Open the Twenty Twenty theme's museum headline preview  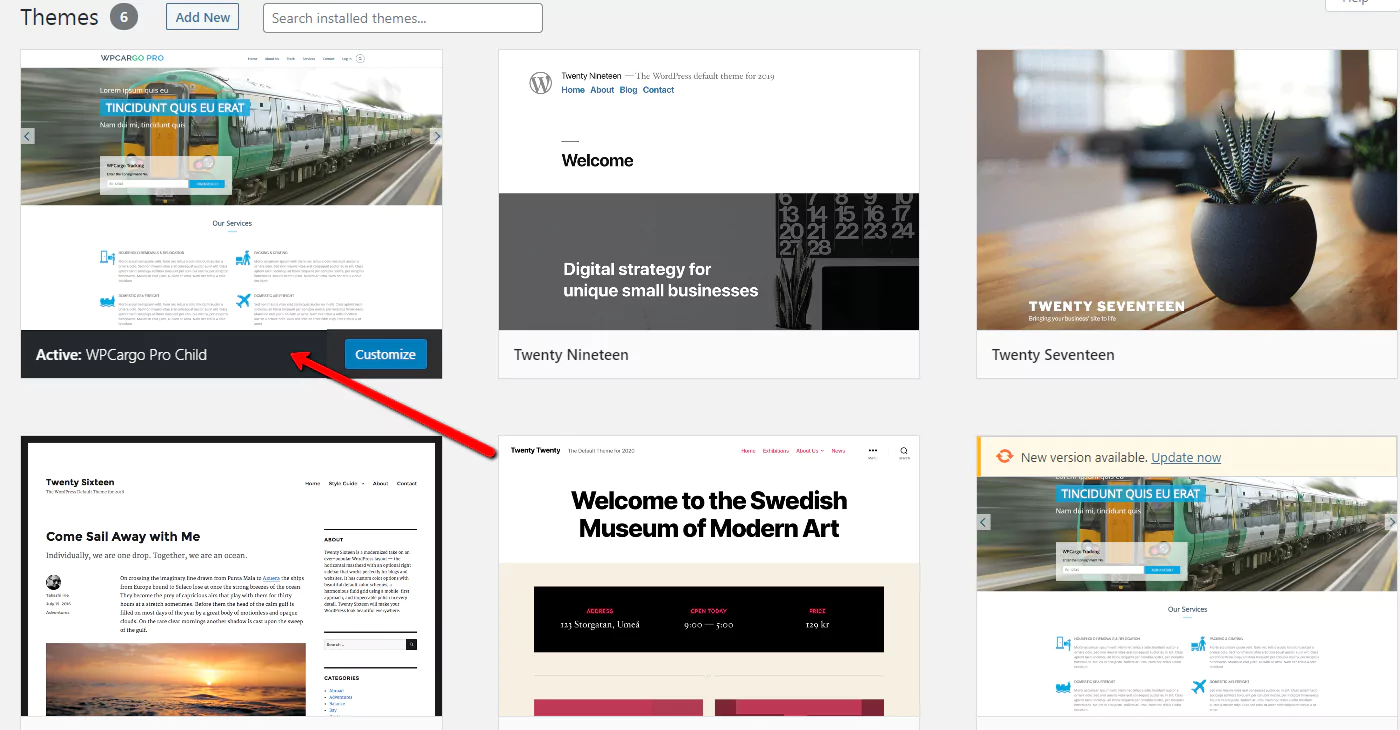(708, 514)
